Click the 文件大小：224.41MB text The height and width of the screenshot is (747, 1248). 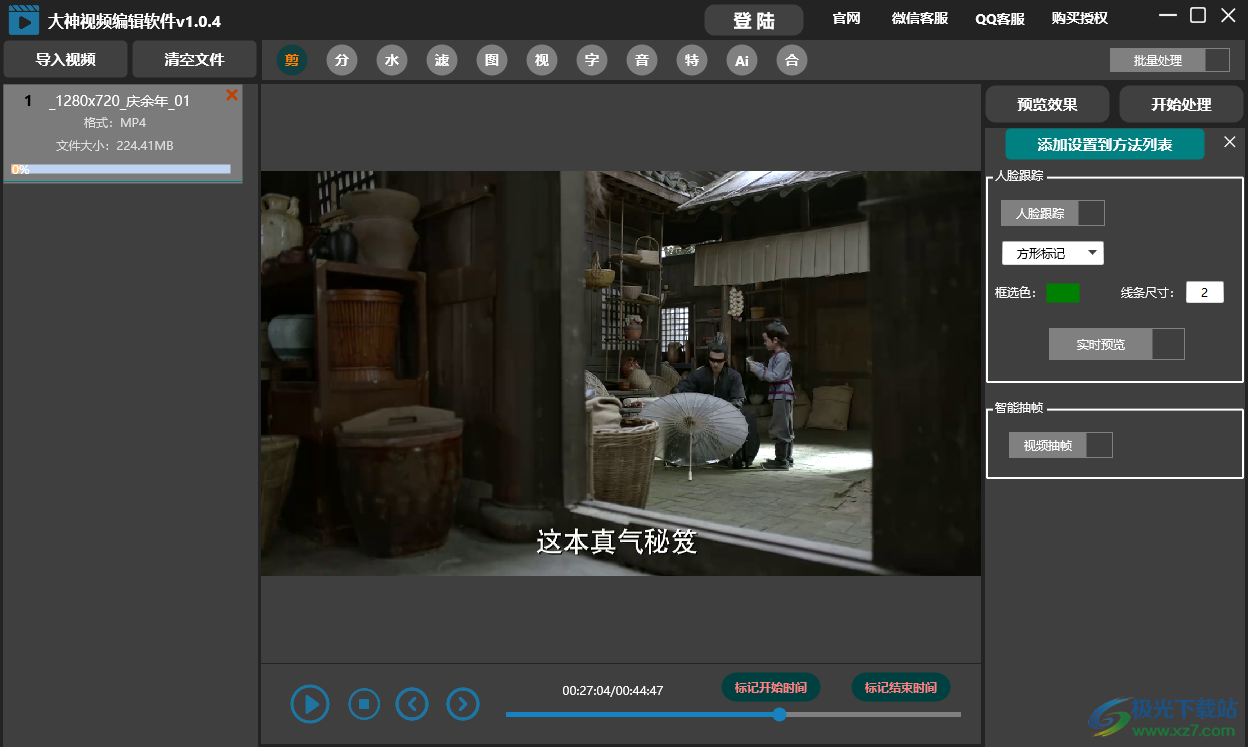(x=115, y=145)
